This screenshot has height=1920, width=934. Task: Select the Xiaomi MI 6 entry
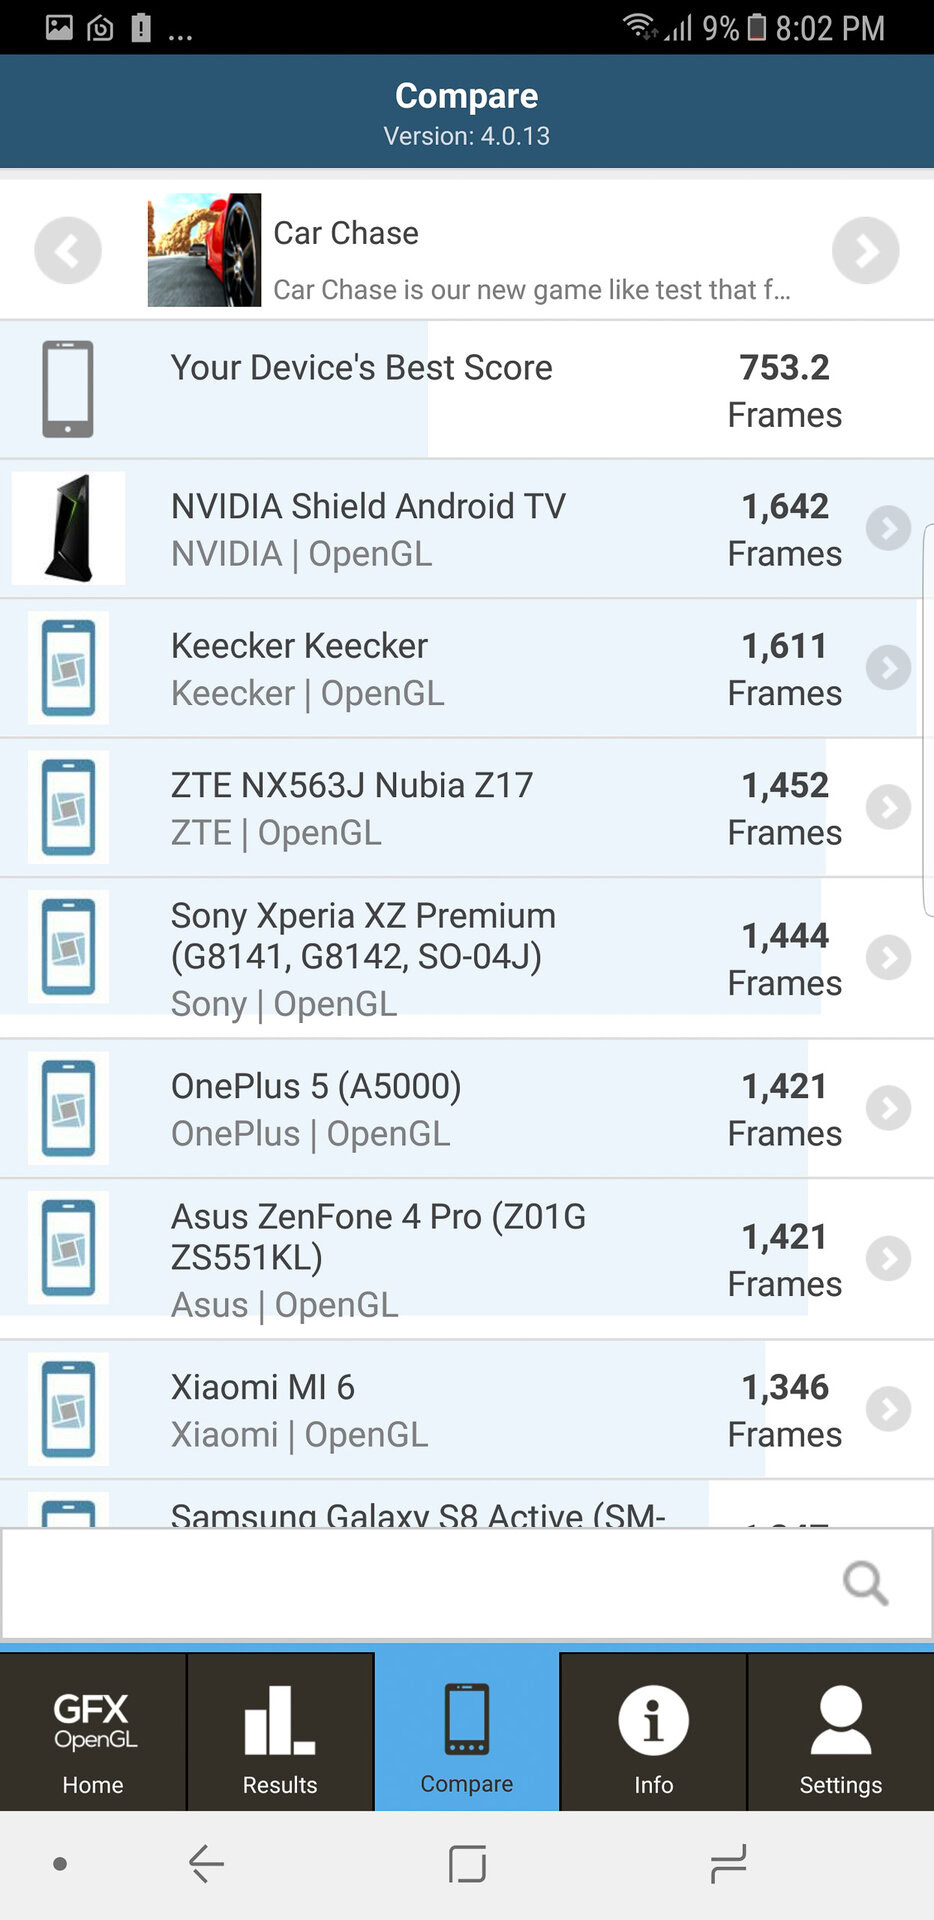[400, 1410]
